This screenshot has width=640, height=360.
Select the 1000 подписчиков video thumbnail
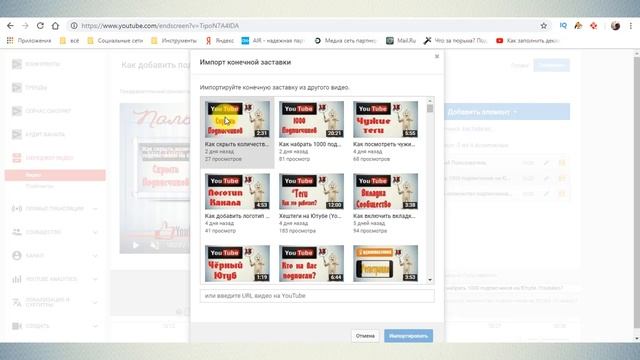pyautogui.click(x=311, y=119)
